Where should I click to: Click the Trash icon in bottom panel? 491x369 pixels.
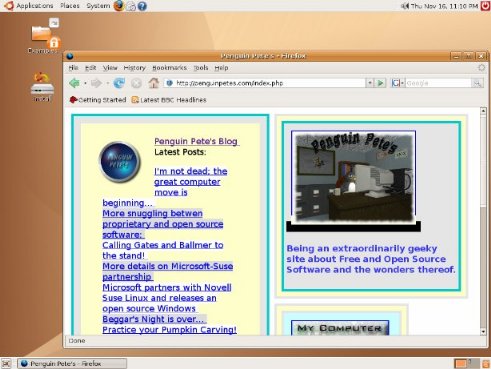pyautogui.click(x=486, y=363)
